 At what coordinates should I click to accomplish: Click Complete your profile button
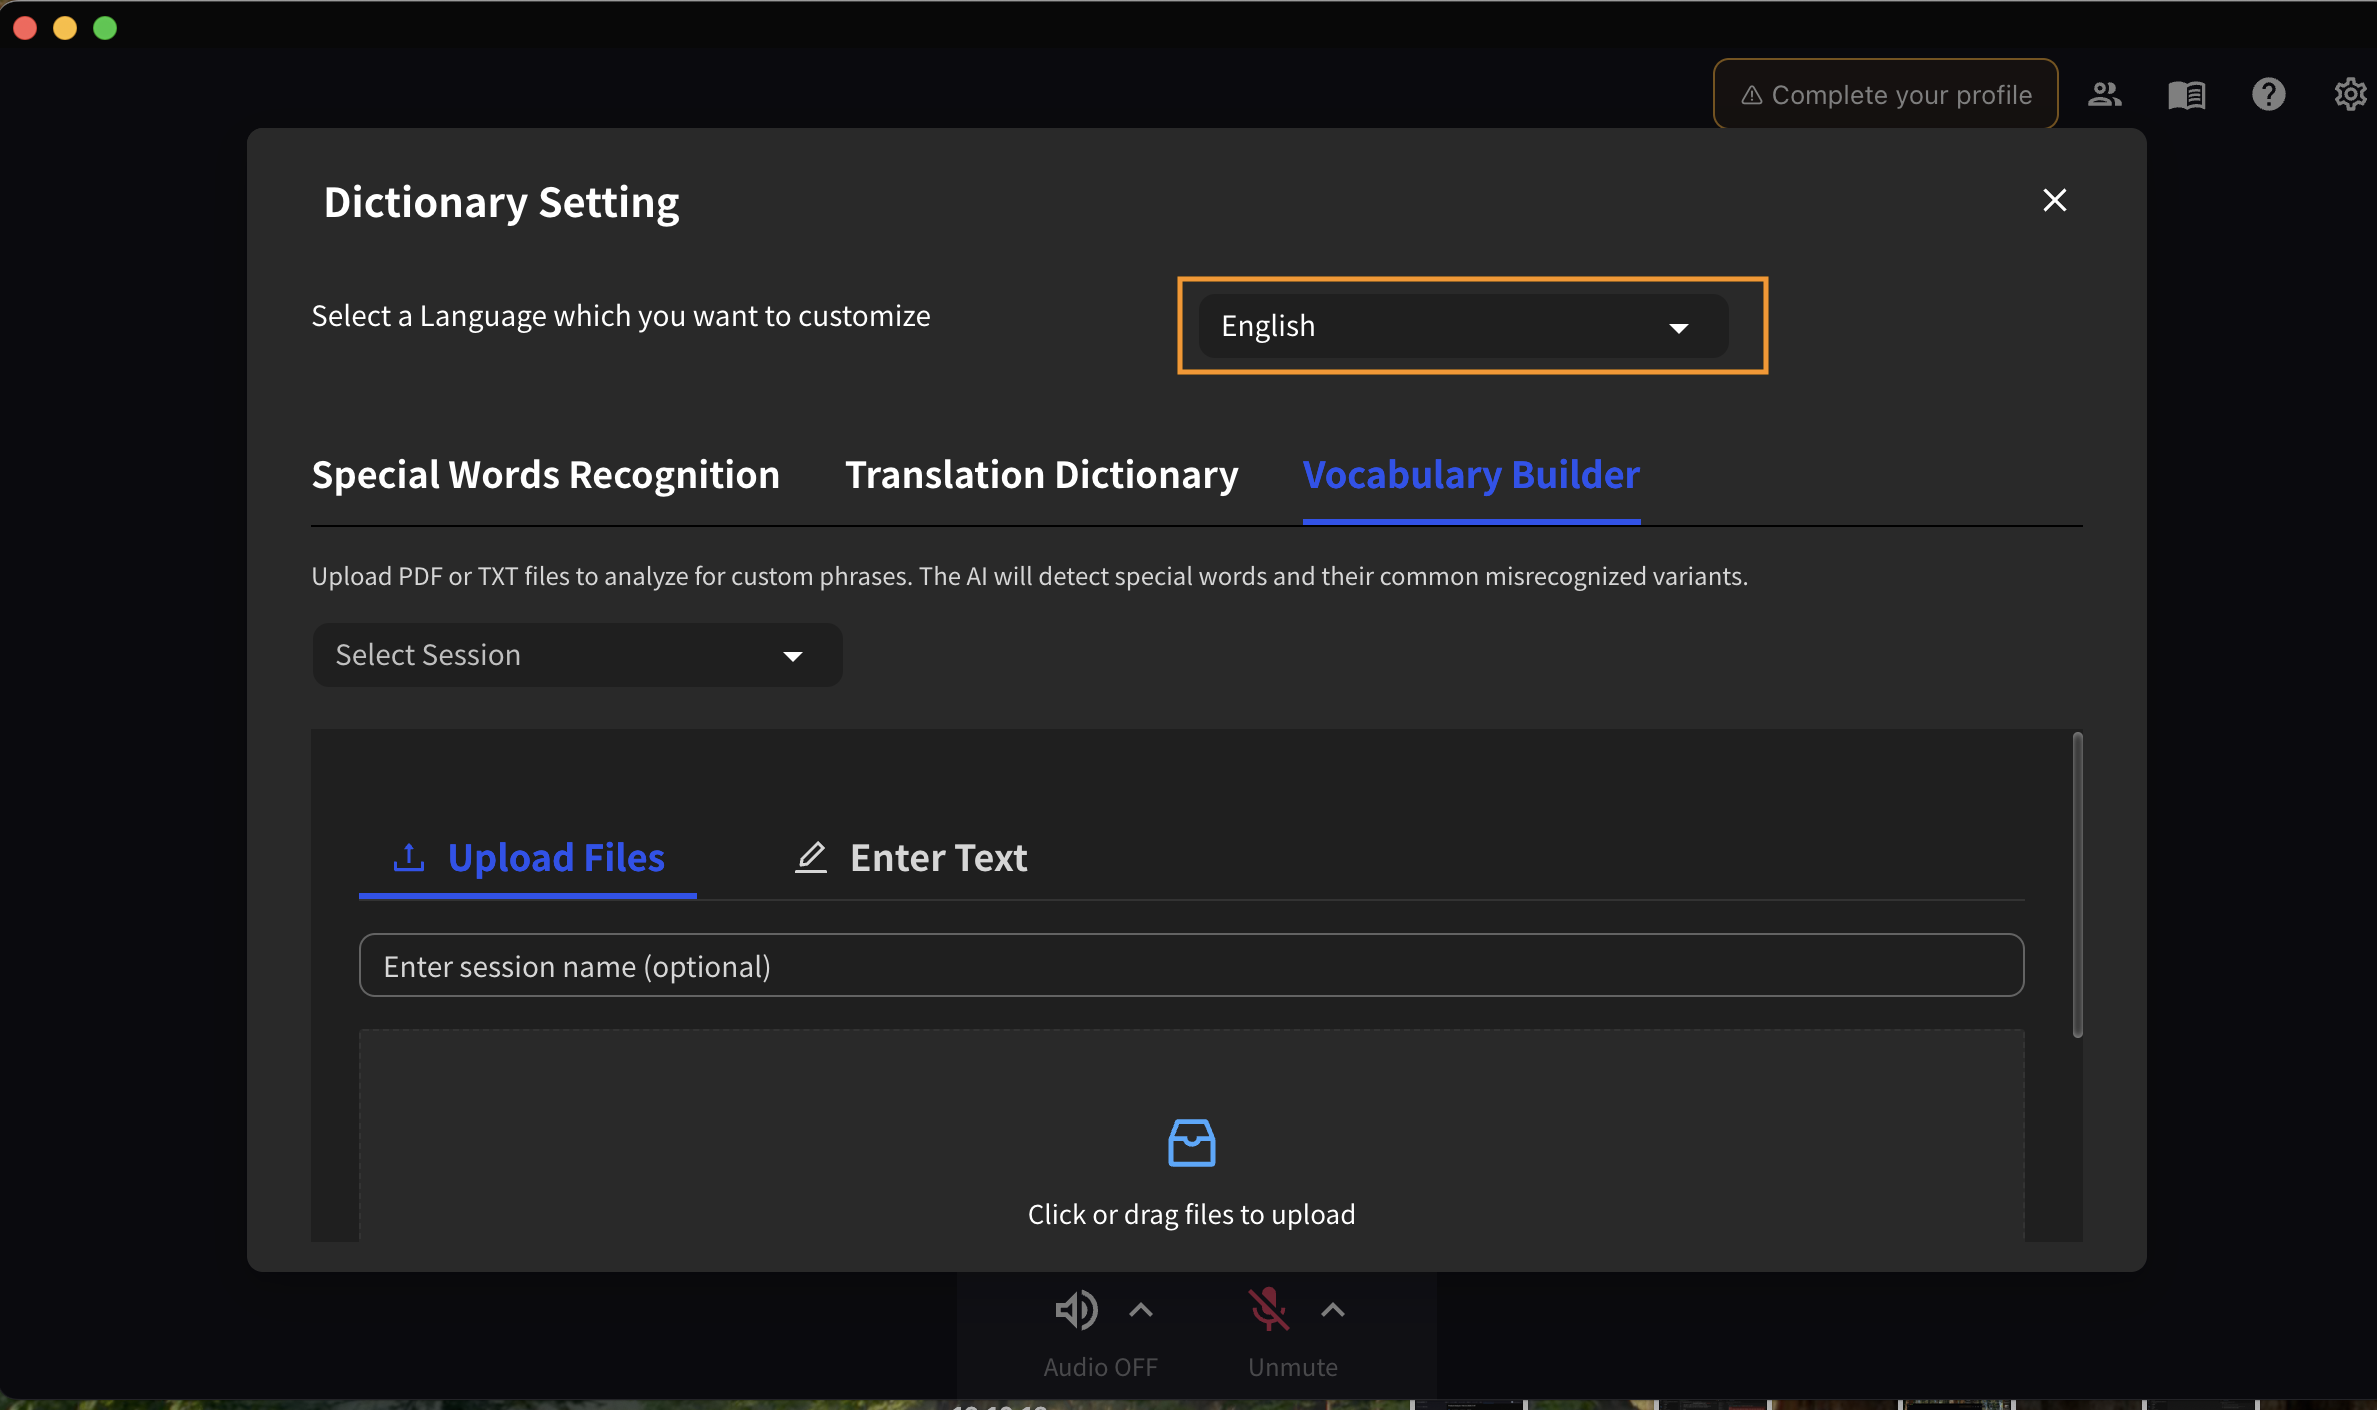(x=1885, y=95)
